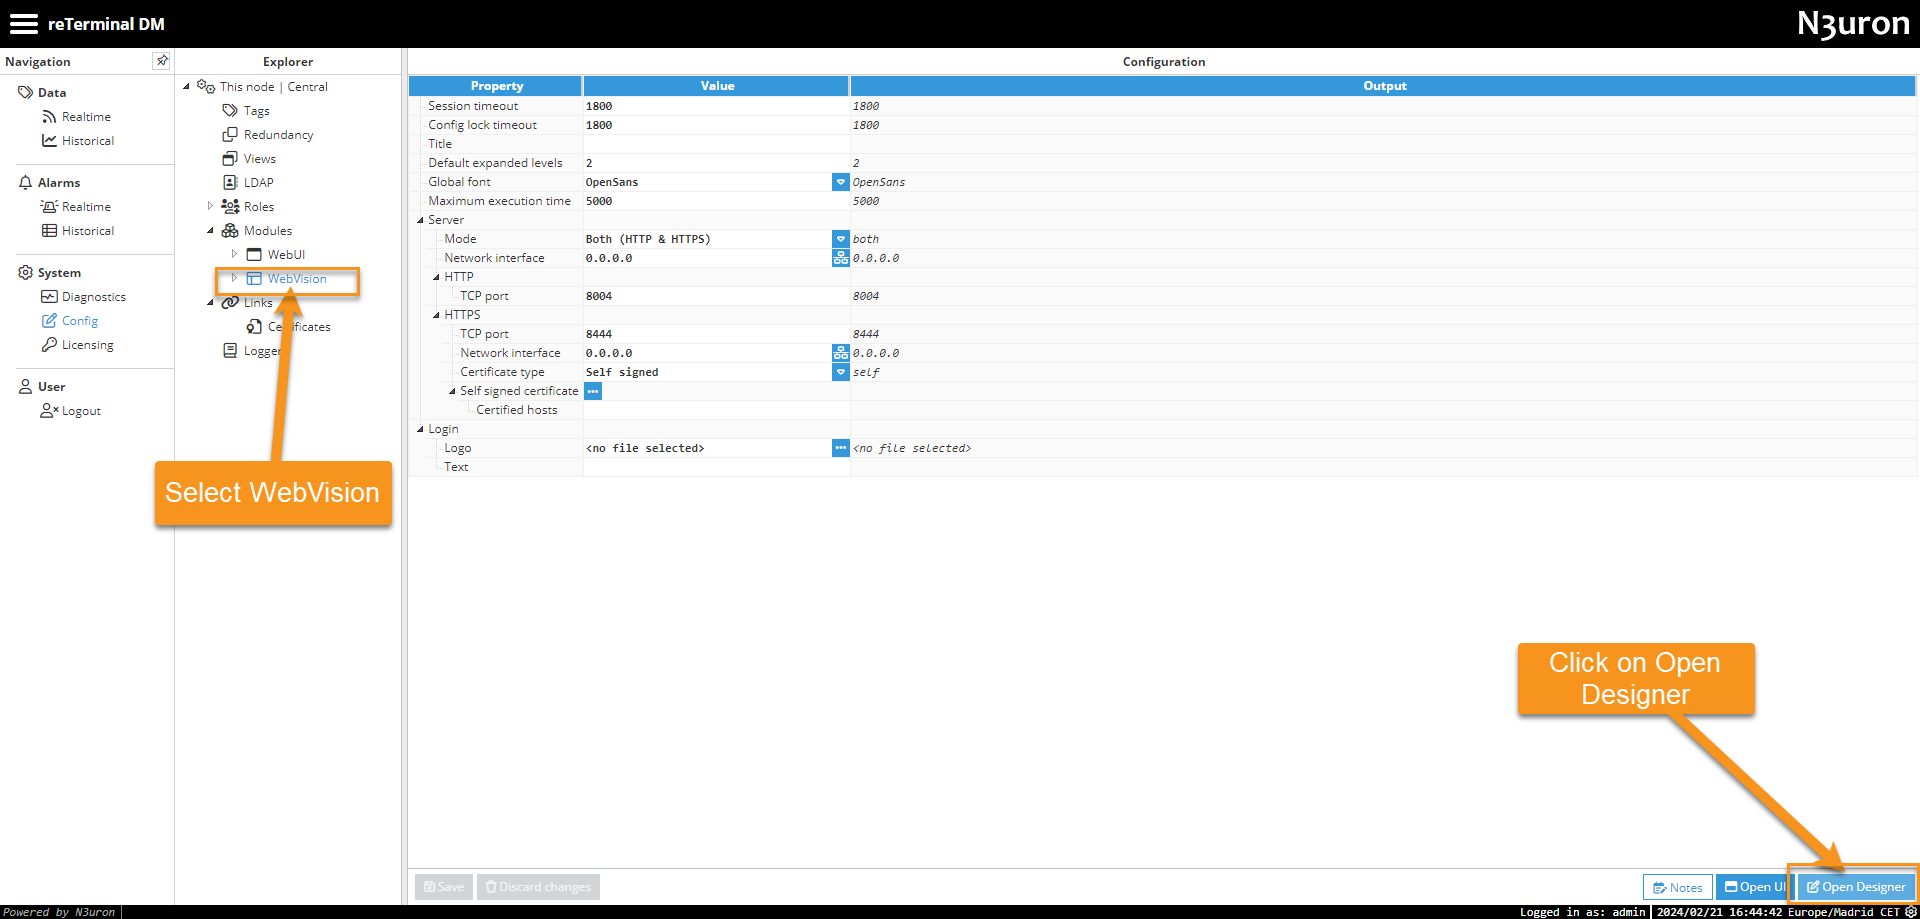The height and width of the screenshot is (919, 1920).
Task: Open the Notes button
Action: point(1677,887)
